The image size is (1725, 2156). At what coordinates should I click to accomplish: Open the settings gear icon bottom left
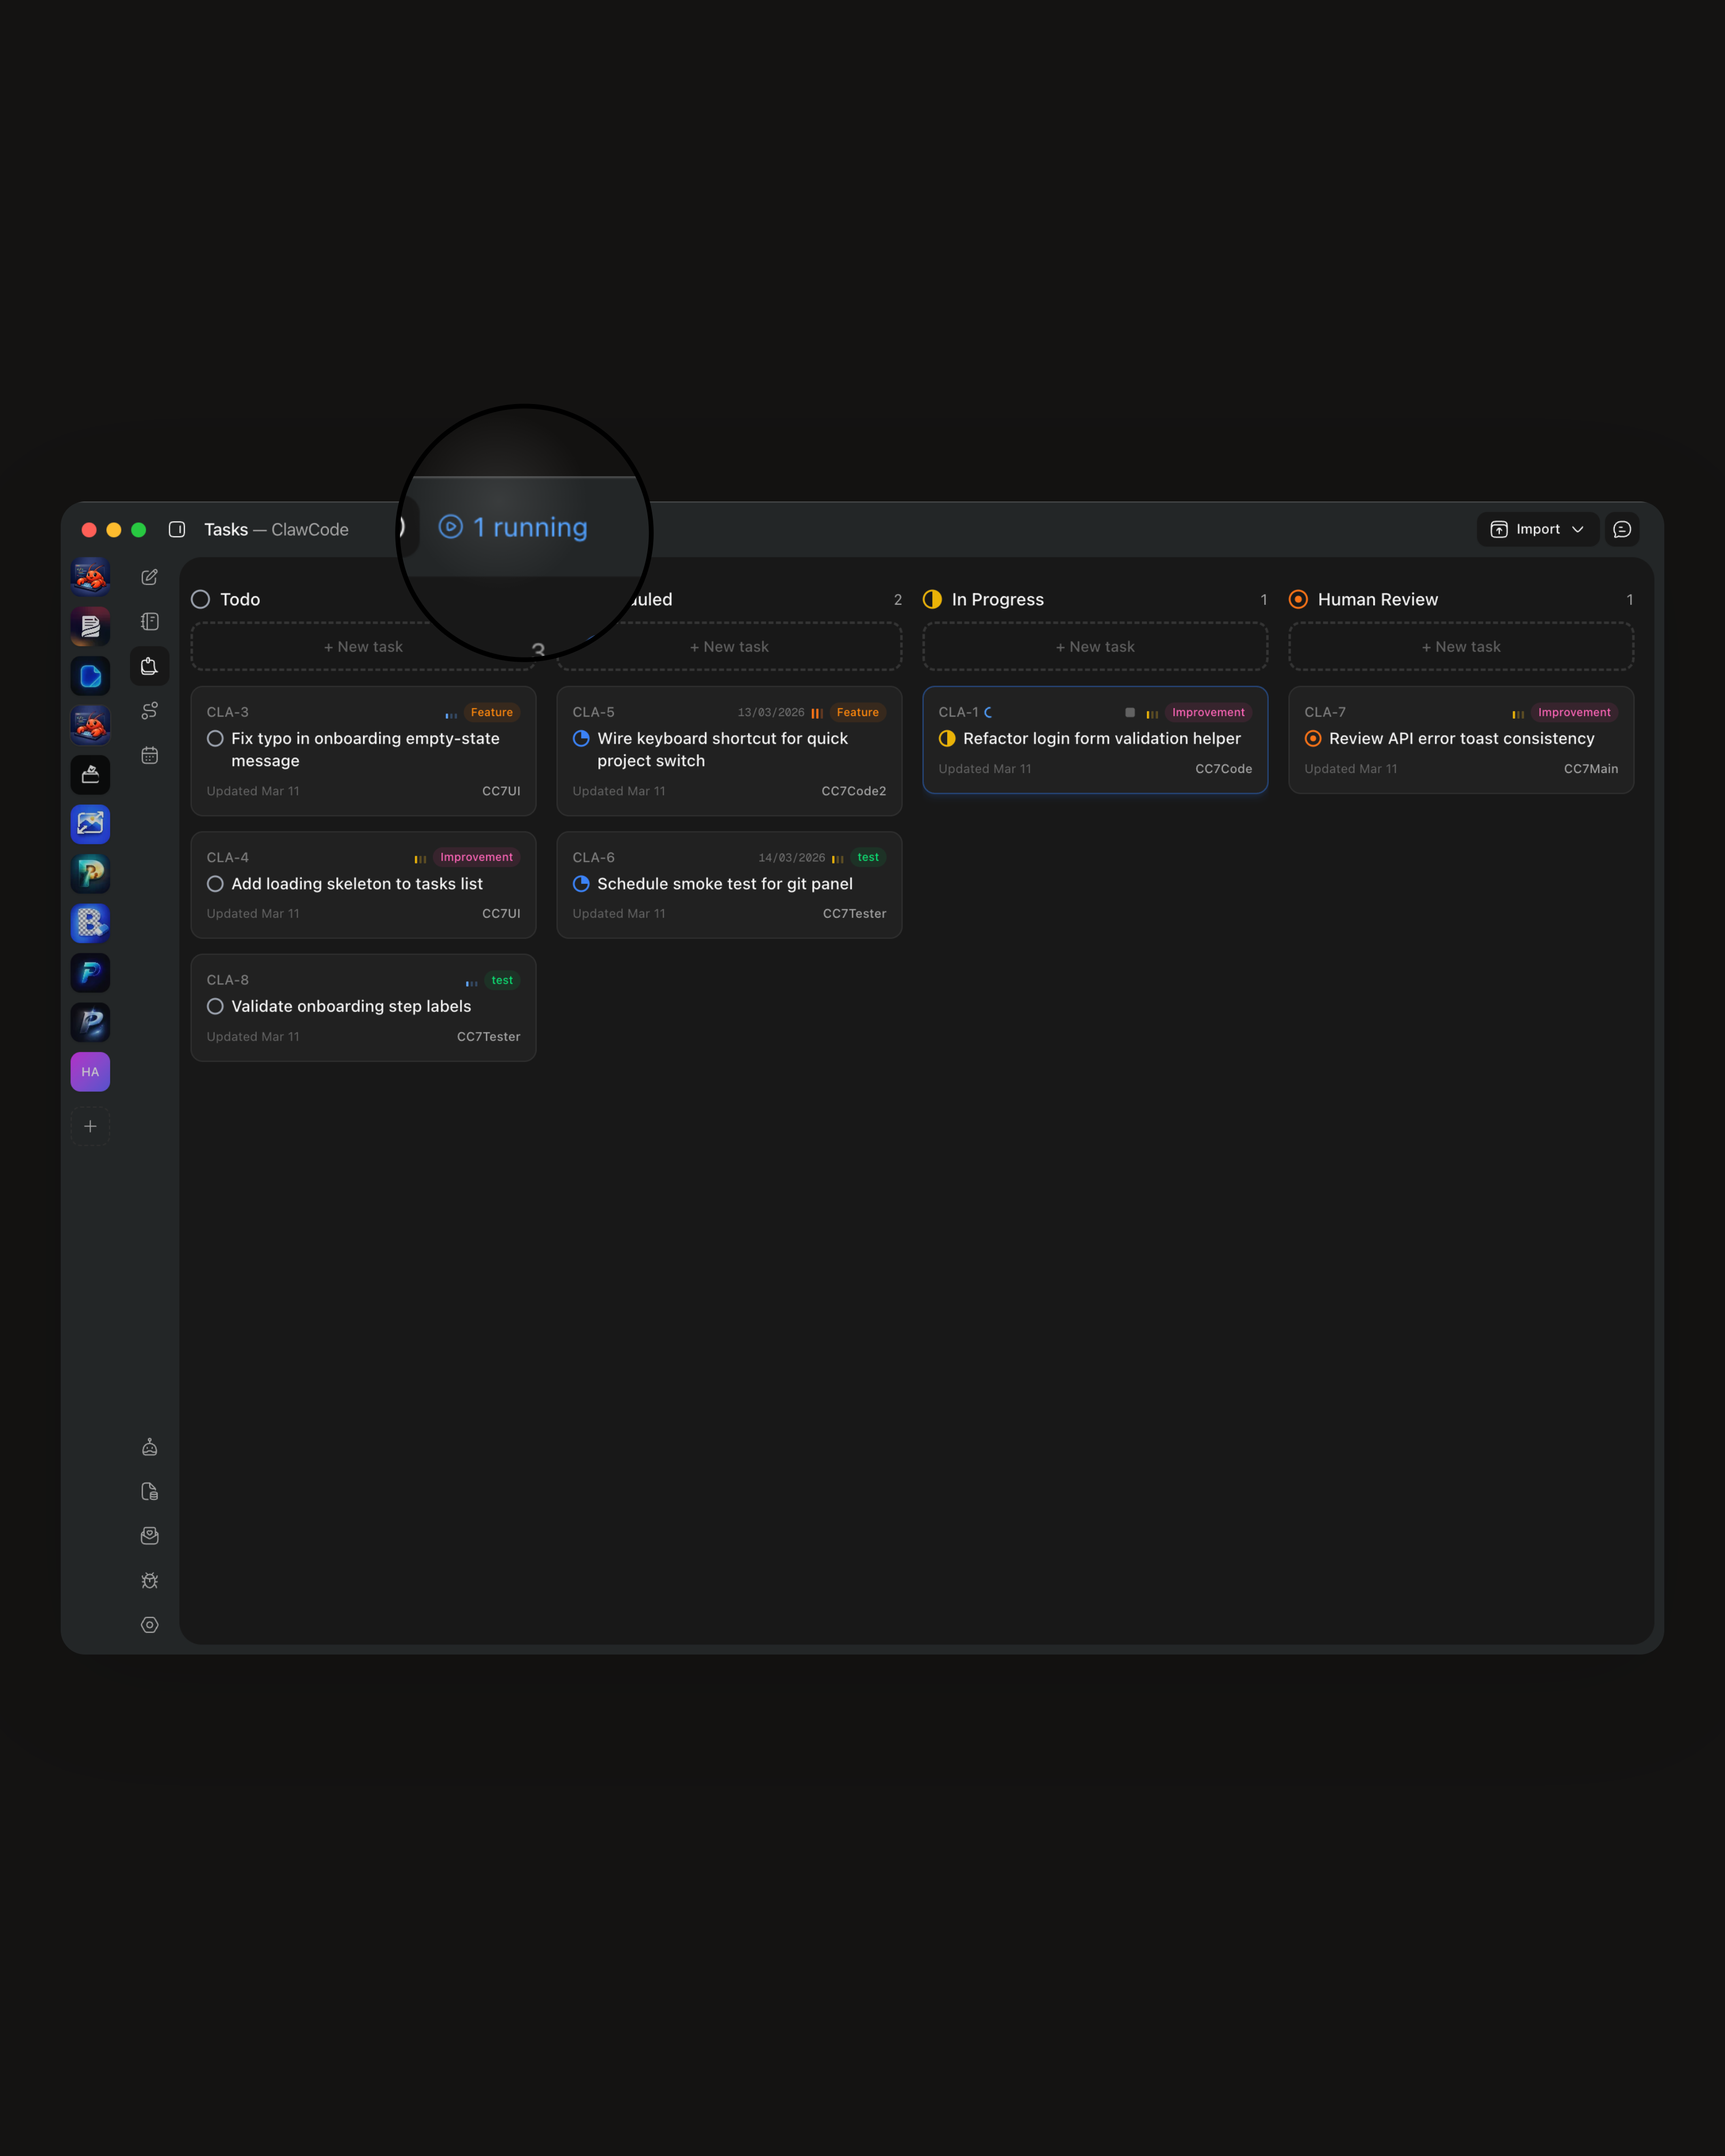pyautogui.click(x=150, y=1625)
